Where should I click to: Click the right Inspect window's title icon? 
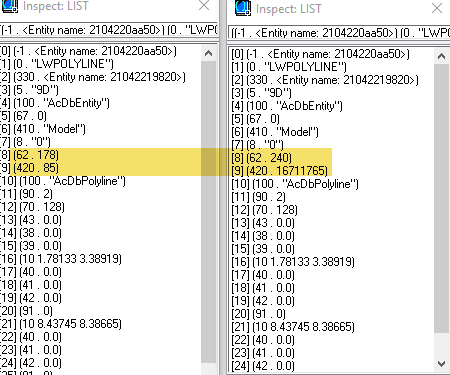click(243, 8)
